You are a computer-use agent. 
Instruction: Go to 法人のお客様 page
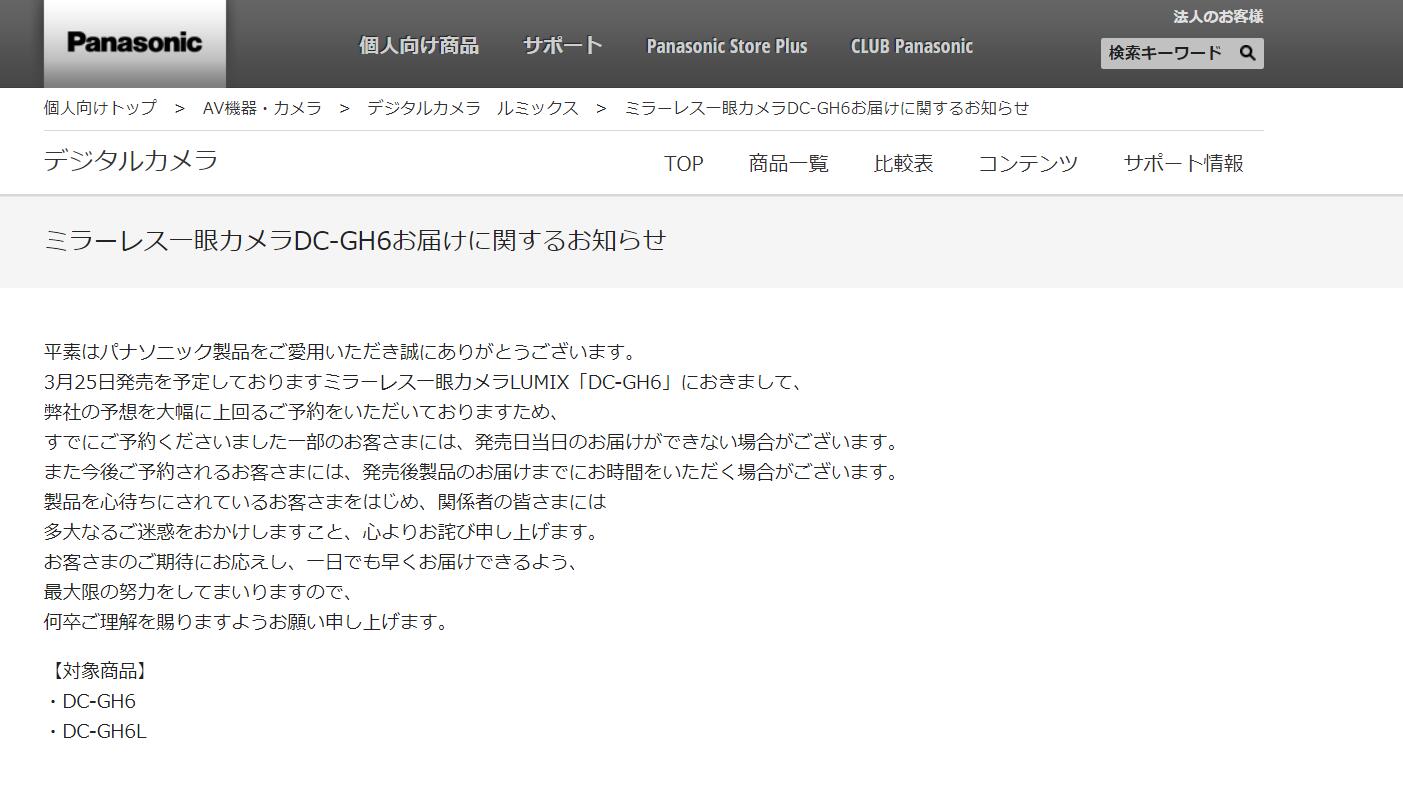(x=1218, y=16)
